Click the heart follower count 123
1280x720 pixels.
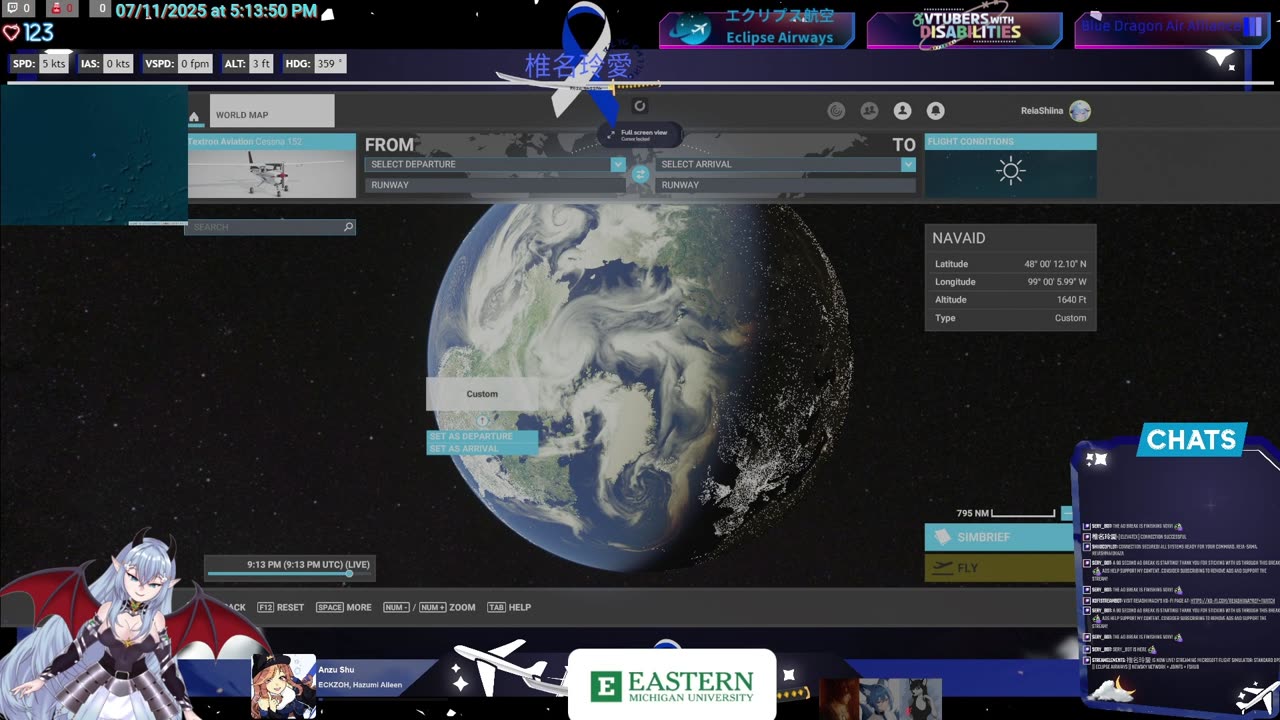coord(28,33)
